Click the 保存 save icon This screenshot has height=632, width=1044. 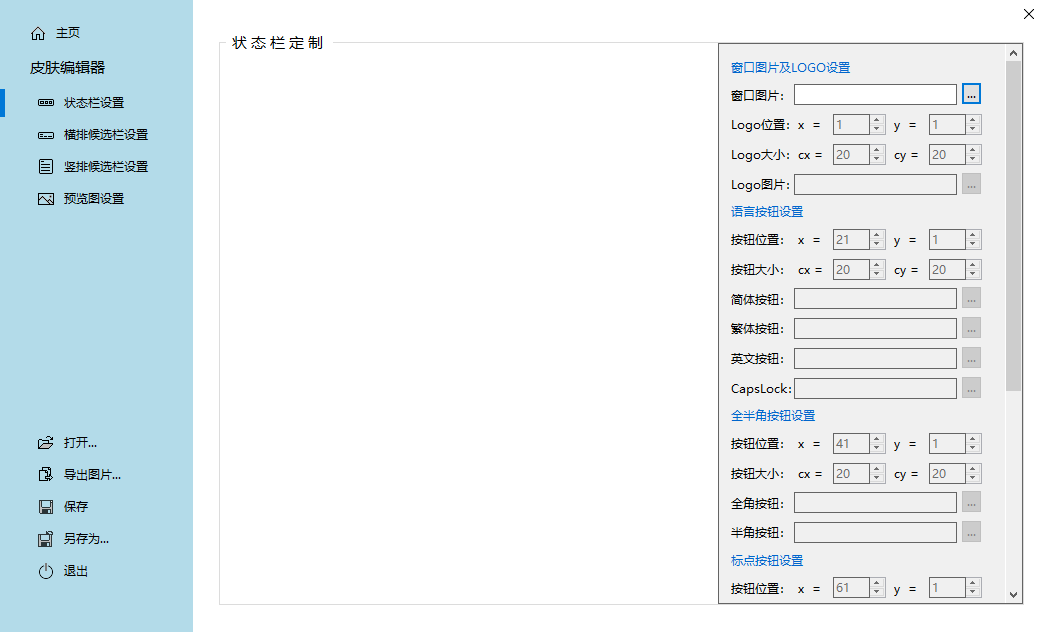click(x=46, y=506)
